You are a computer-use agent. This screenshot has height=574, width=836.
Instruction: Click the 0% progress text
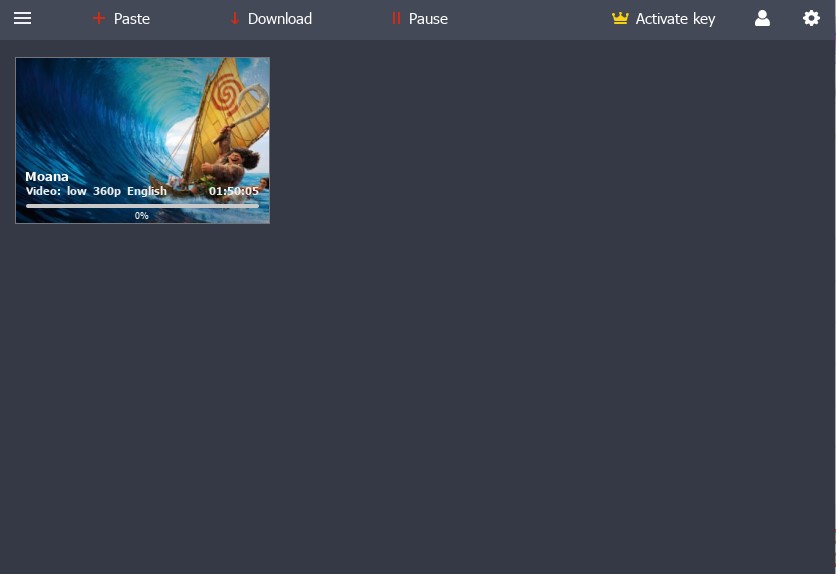coord(141,216)
